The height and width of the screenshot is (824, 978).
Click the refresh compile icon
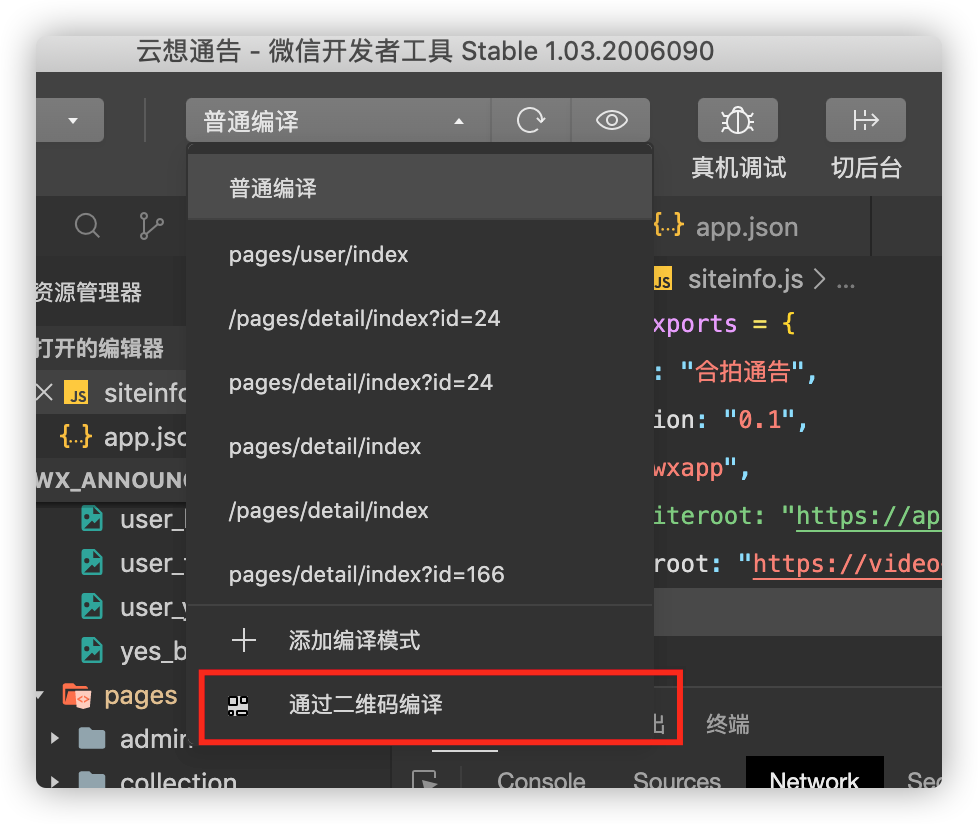point(531,120)
